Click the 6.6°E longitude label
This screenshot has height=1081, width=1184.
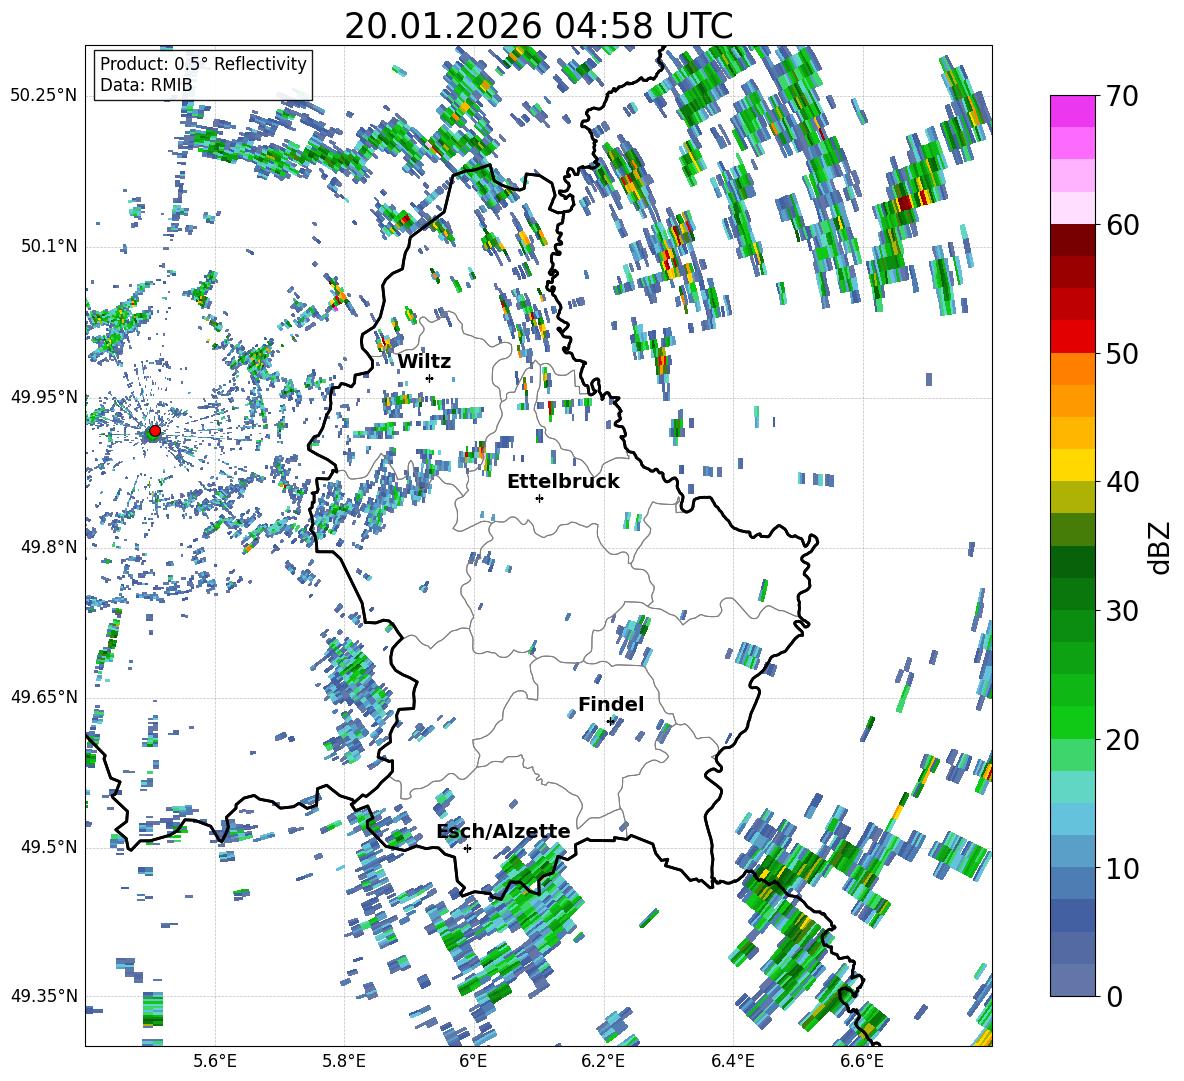coord(862,1061)
